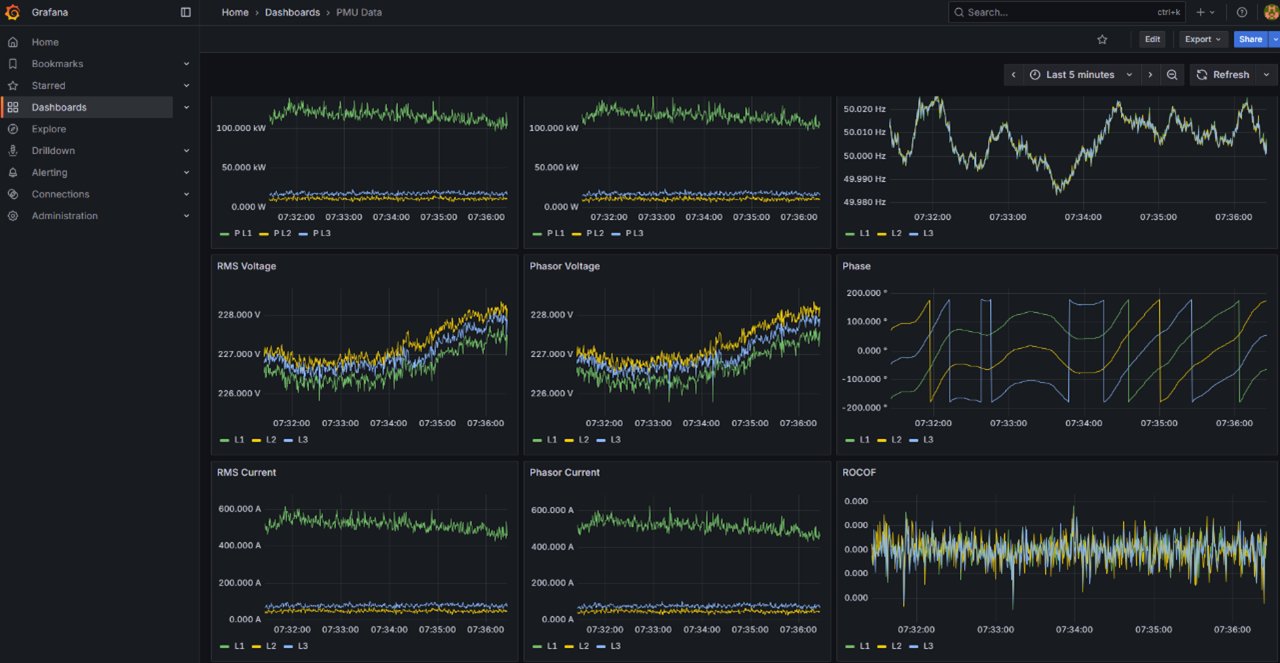
Task: Click the Grafana logo icon
Action: (x=13, y=13)
